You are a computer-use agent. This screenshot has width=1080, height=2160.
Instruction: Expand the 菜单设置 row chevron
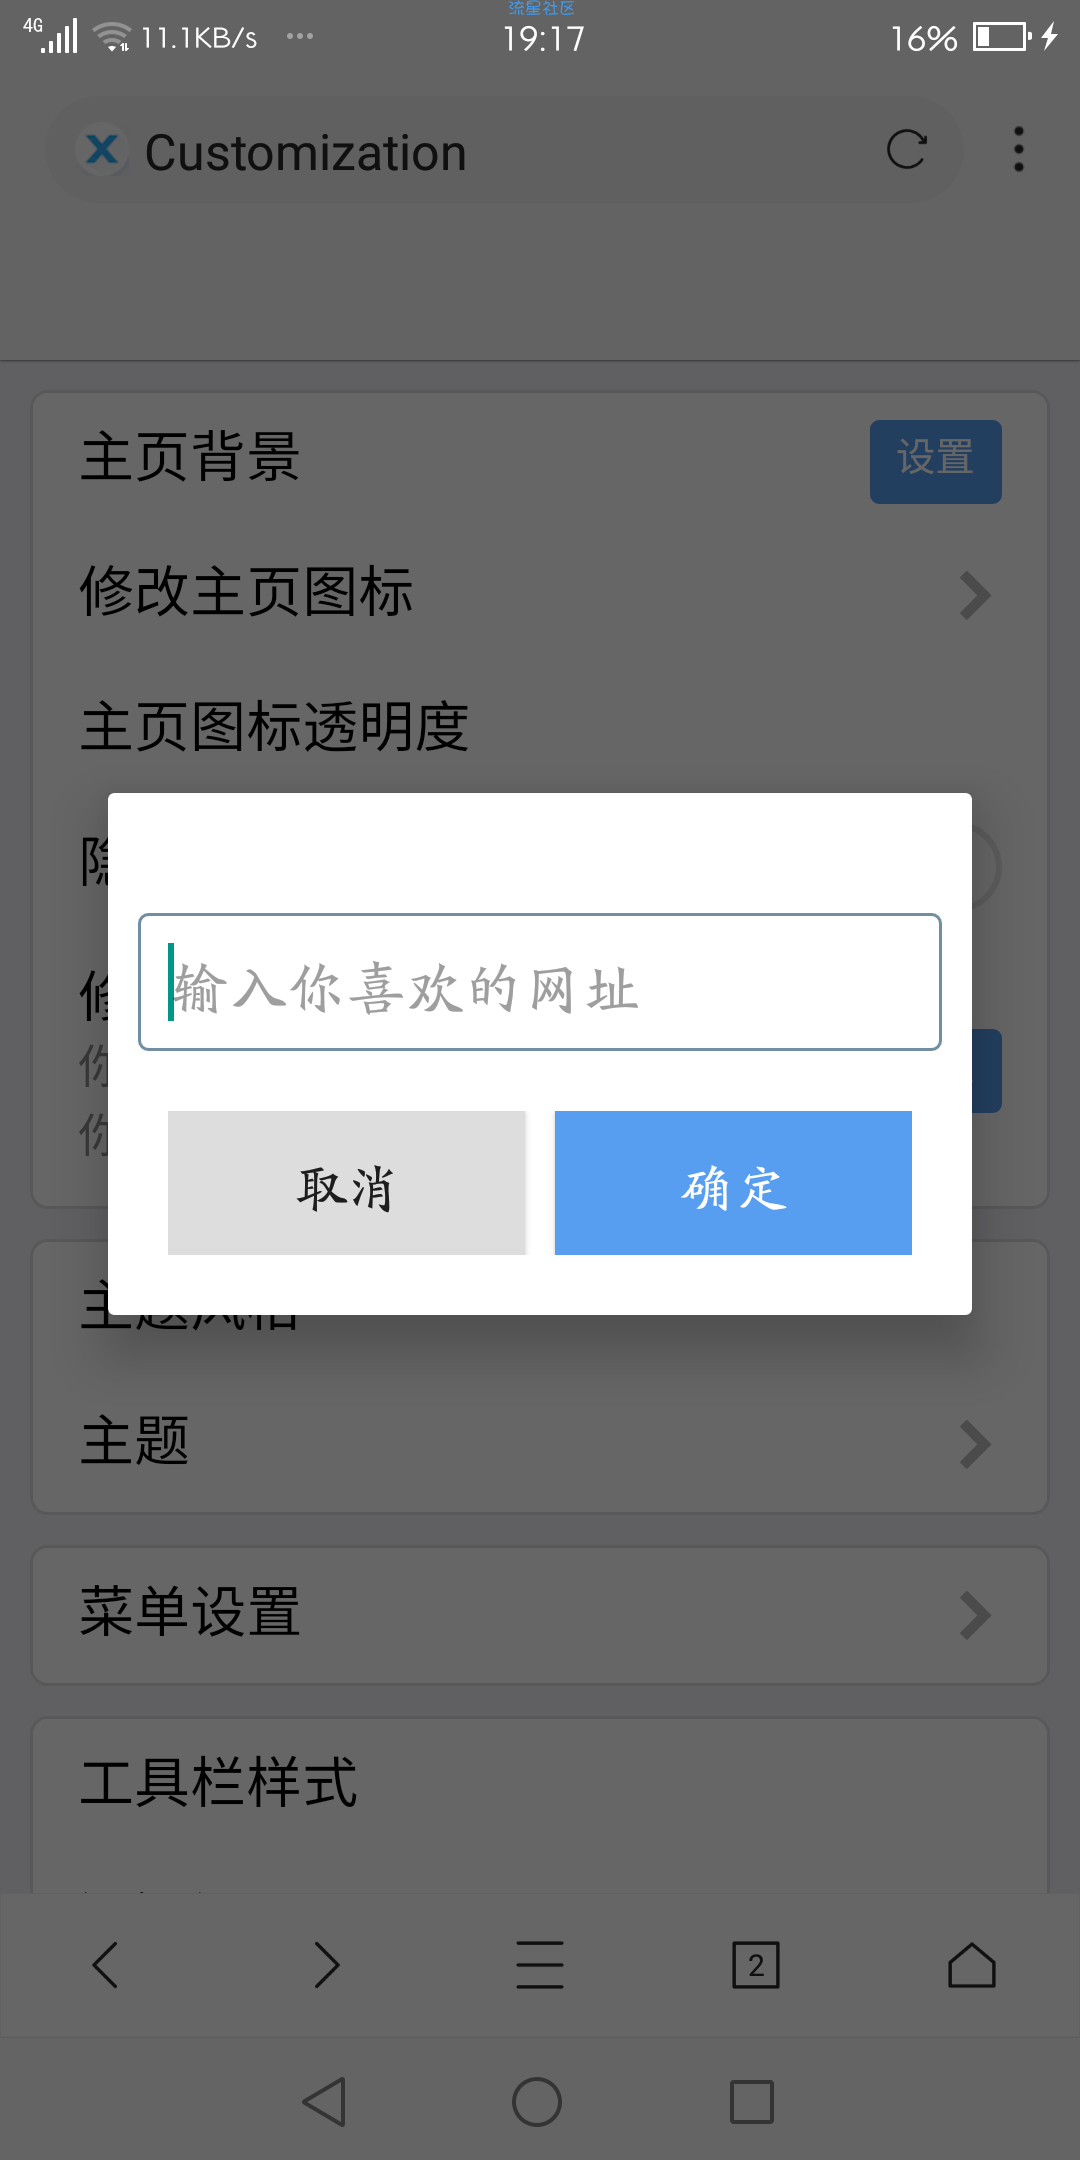tap(975, 1615)
